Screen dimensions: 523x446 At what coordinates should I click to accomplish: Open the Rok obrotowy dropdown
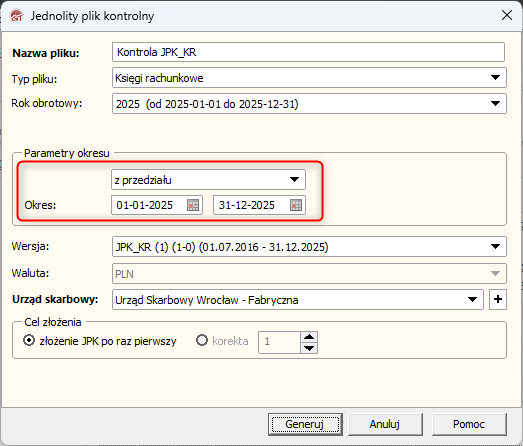pyautogui.click(x=495, y=104)
